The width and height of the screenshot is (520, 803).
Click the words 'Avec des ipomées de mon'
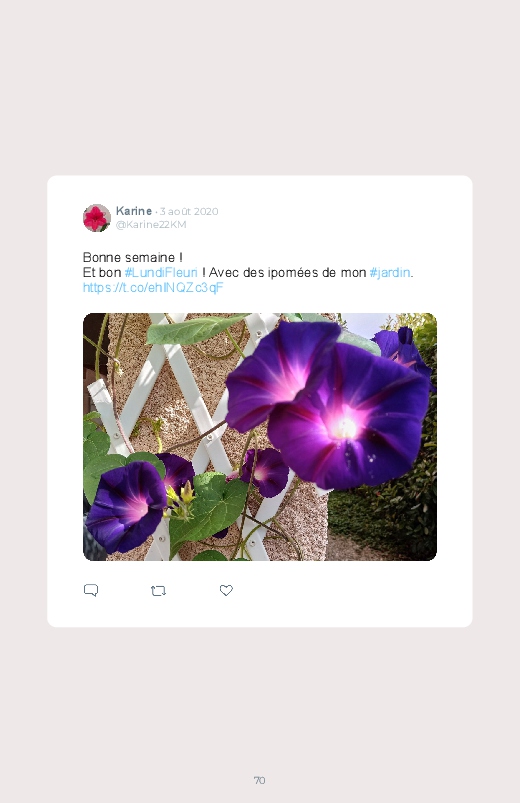click(x=287, y=272)
